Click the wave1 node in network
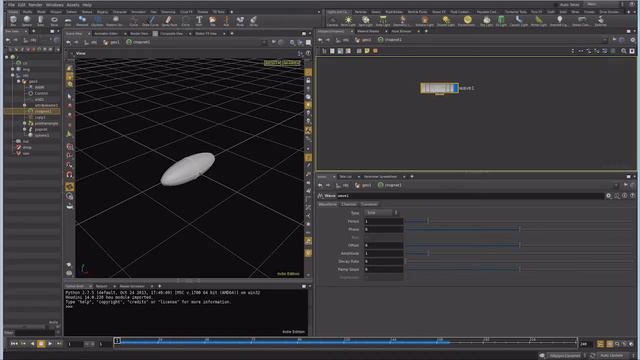 coord(439,88)
